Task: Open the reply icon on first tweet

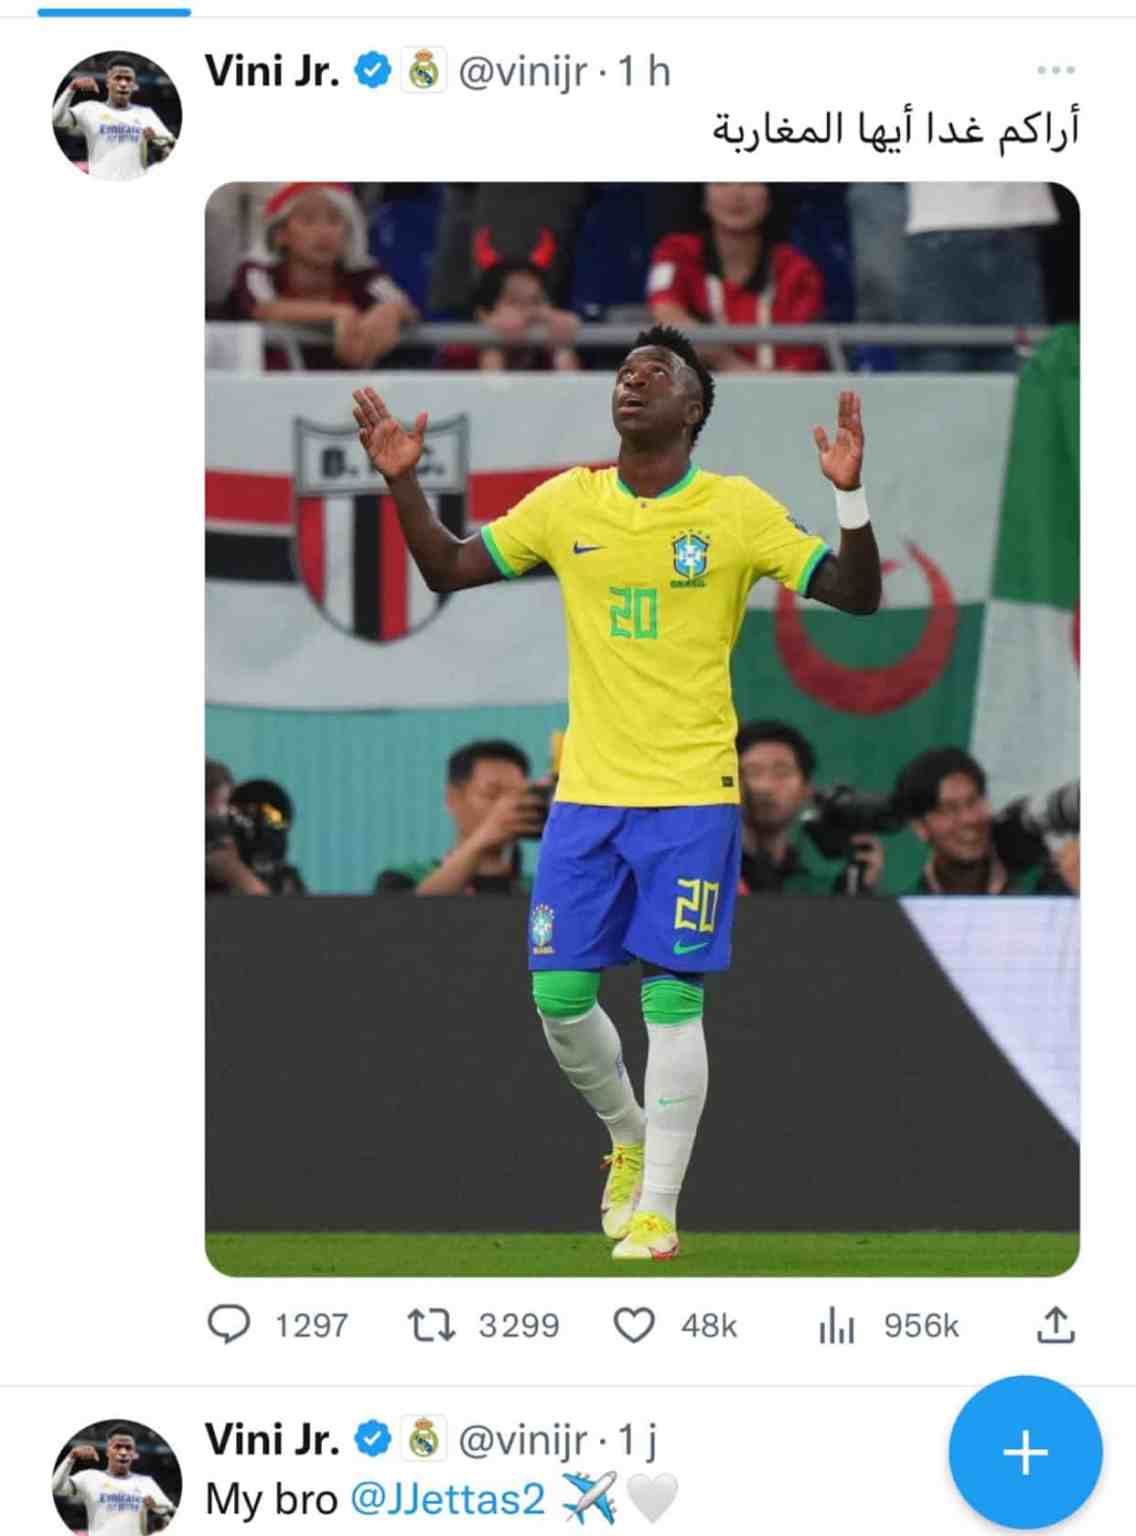Action: (x=229, y=1324)
